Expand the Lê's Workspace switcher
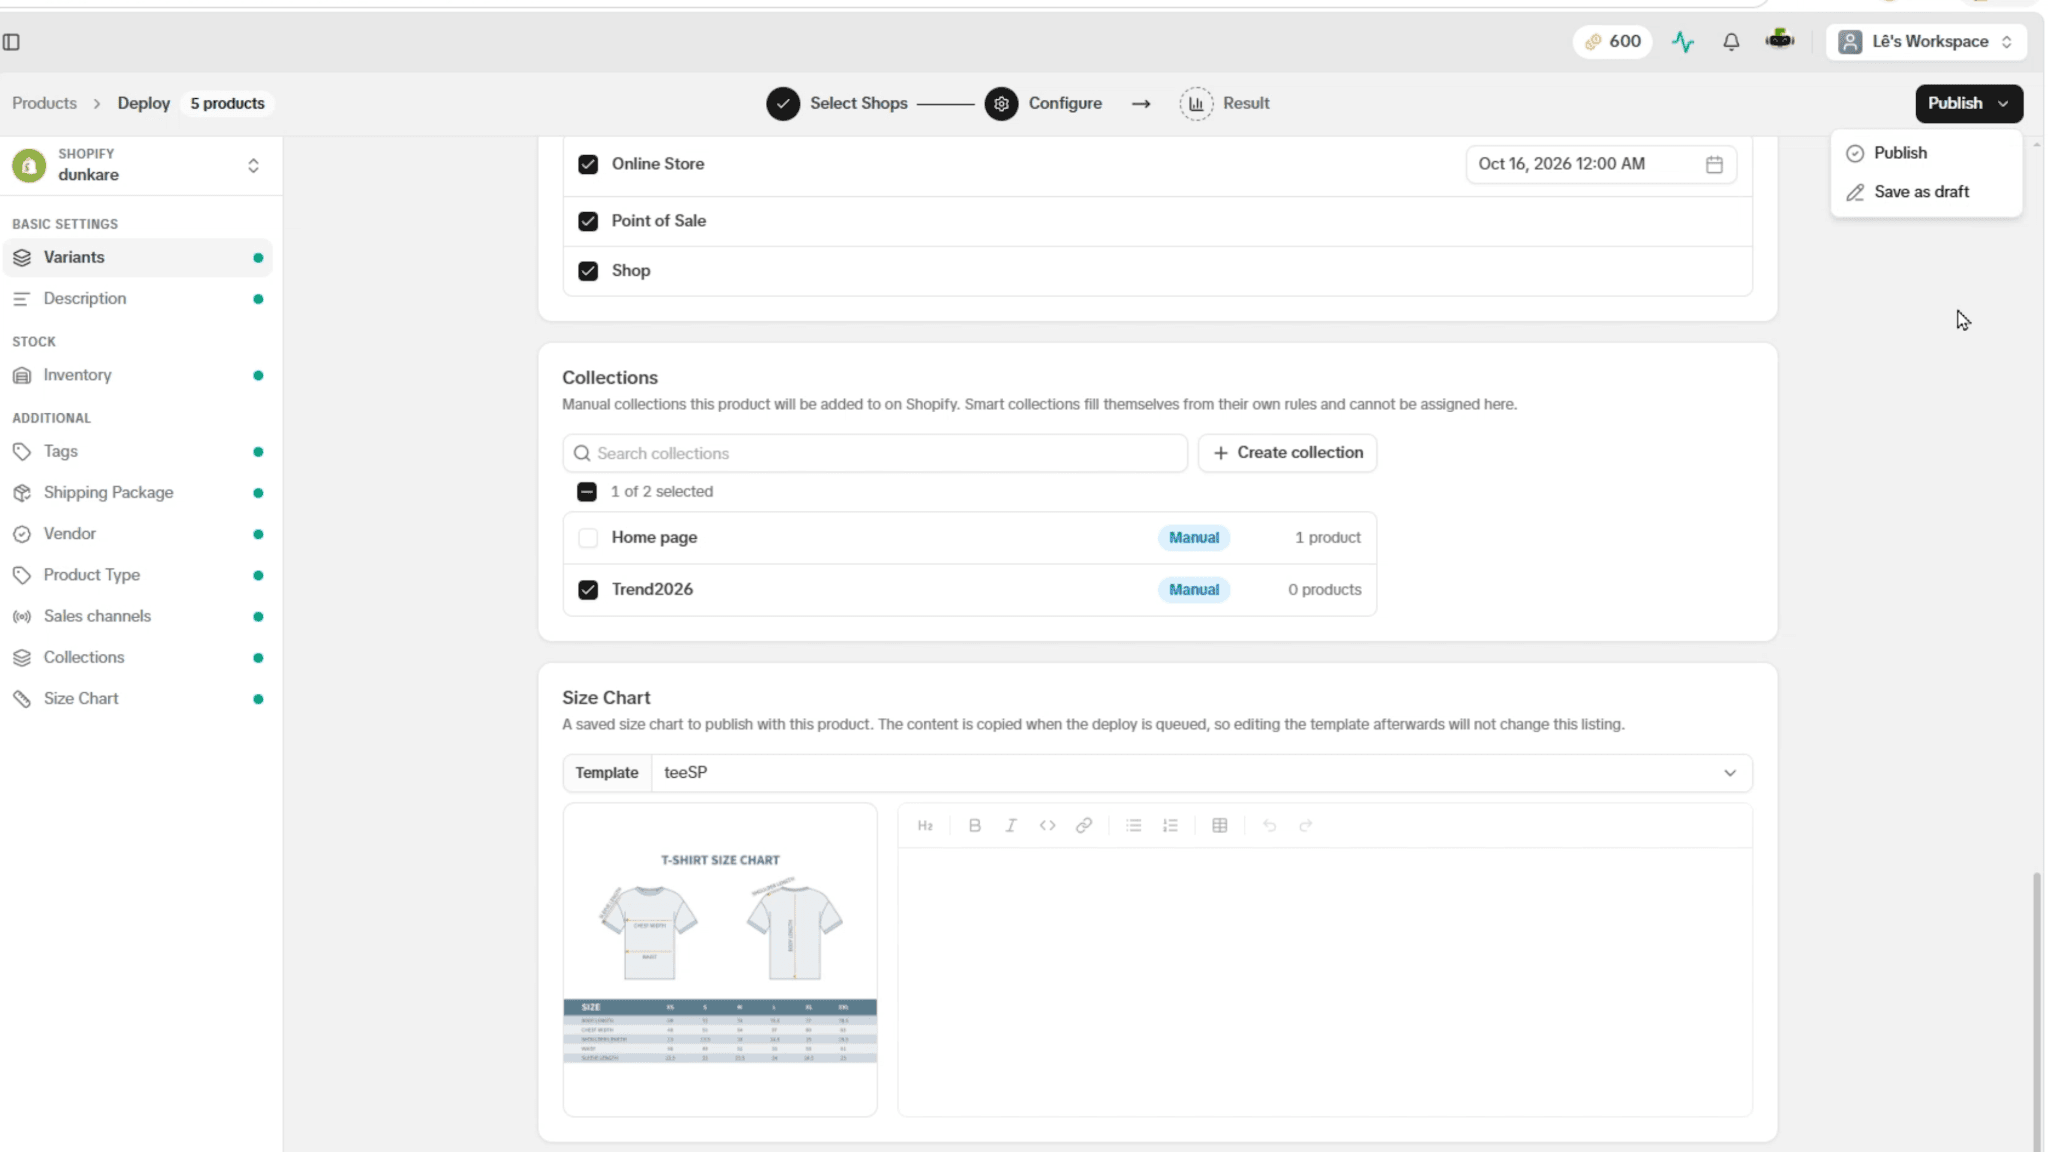Viewport: 2048px width, 1152px height. tap(1925, 42)
